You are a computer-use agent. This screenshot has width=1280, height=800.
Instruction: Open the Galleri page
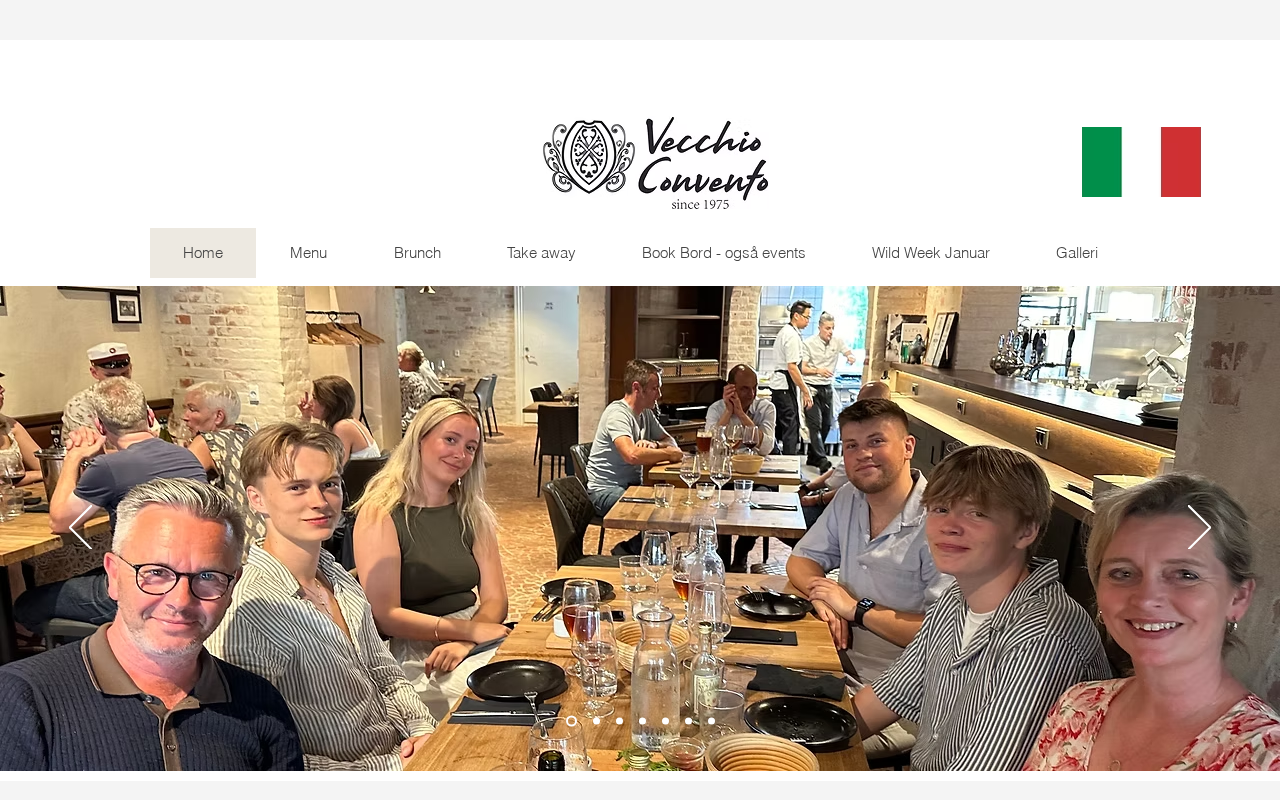1077,253
